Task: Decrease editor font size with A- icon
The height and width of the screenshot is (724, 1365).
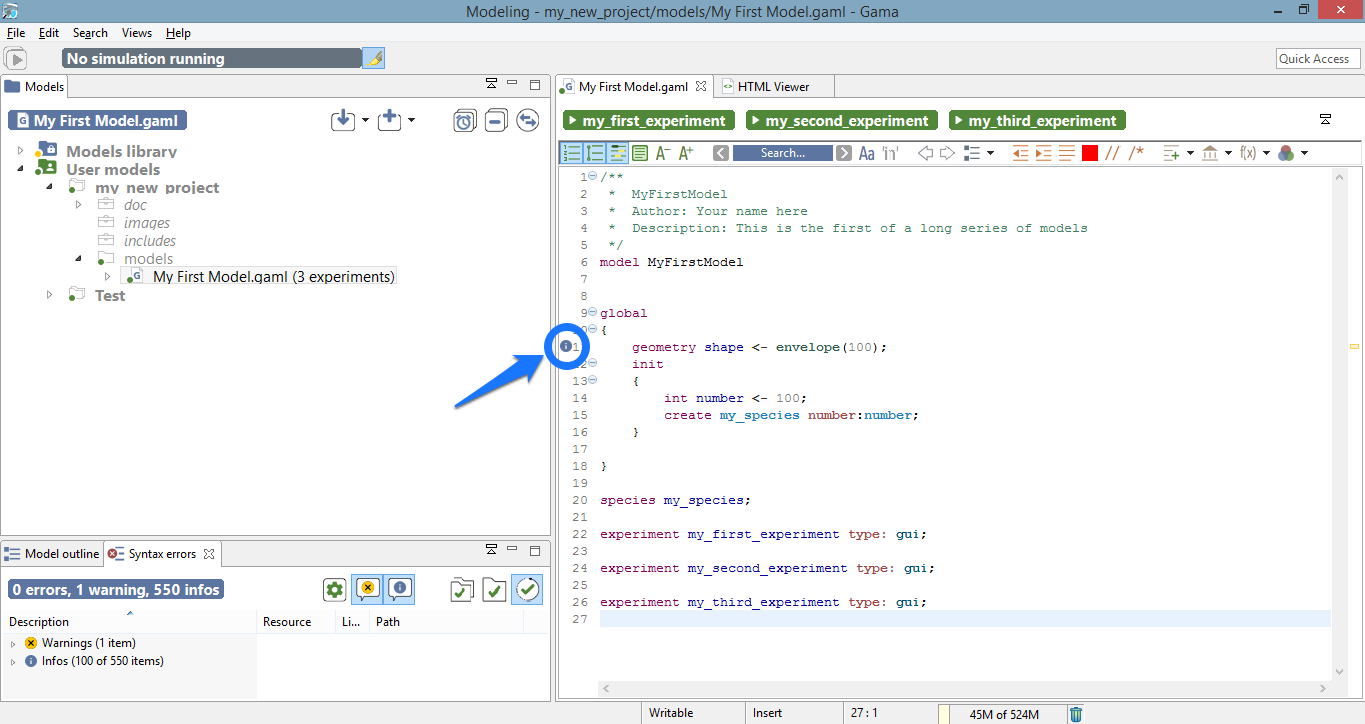Action: pyautogui.click(x=663, y=153)
